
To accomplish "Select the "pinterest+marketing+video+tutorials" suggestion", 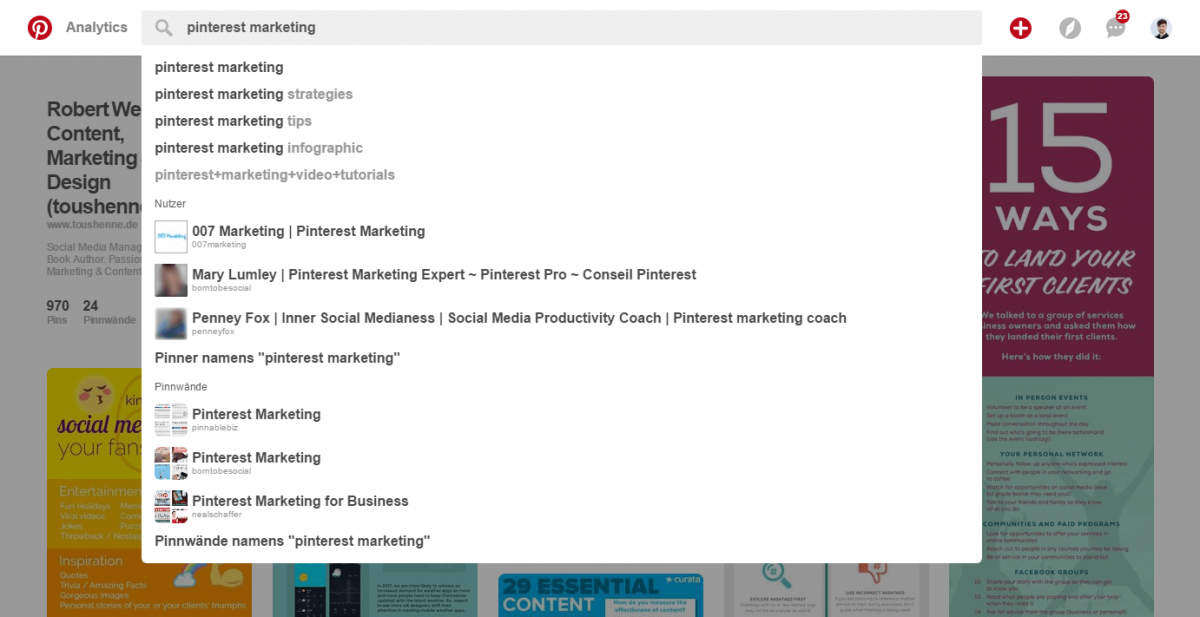I will pyautogui.click(x=275, y=175).
